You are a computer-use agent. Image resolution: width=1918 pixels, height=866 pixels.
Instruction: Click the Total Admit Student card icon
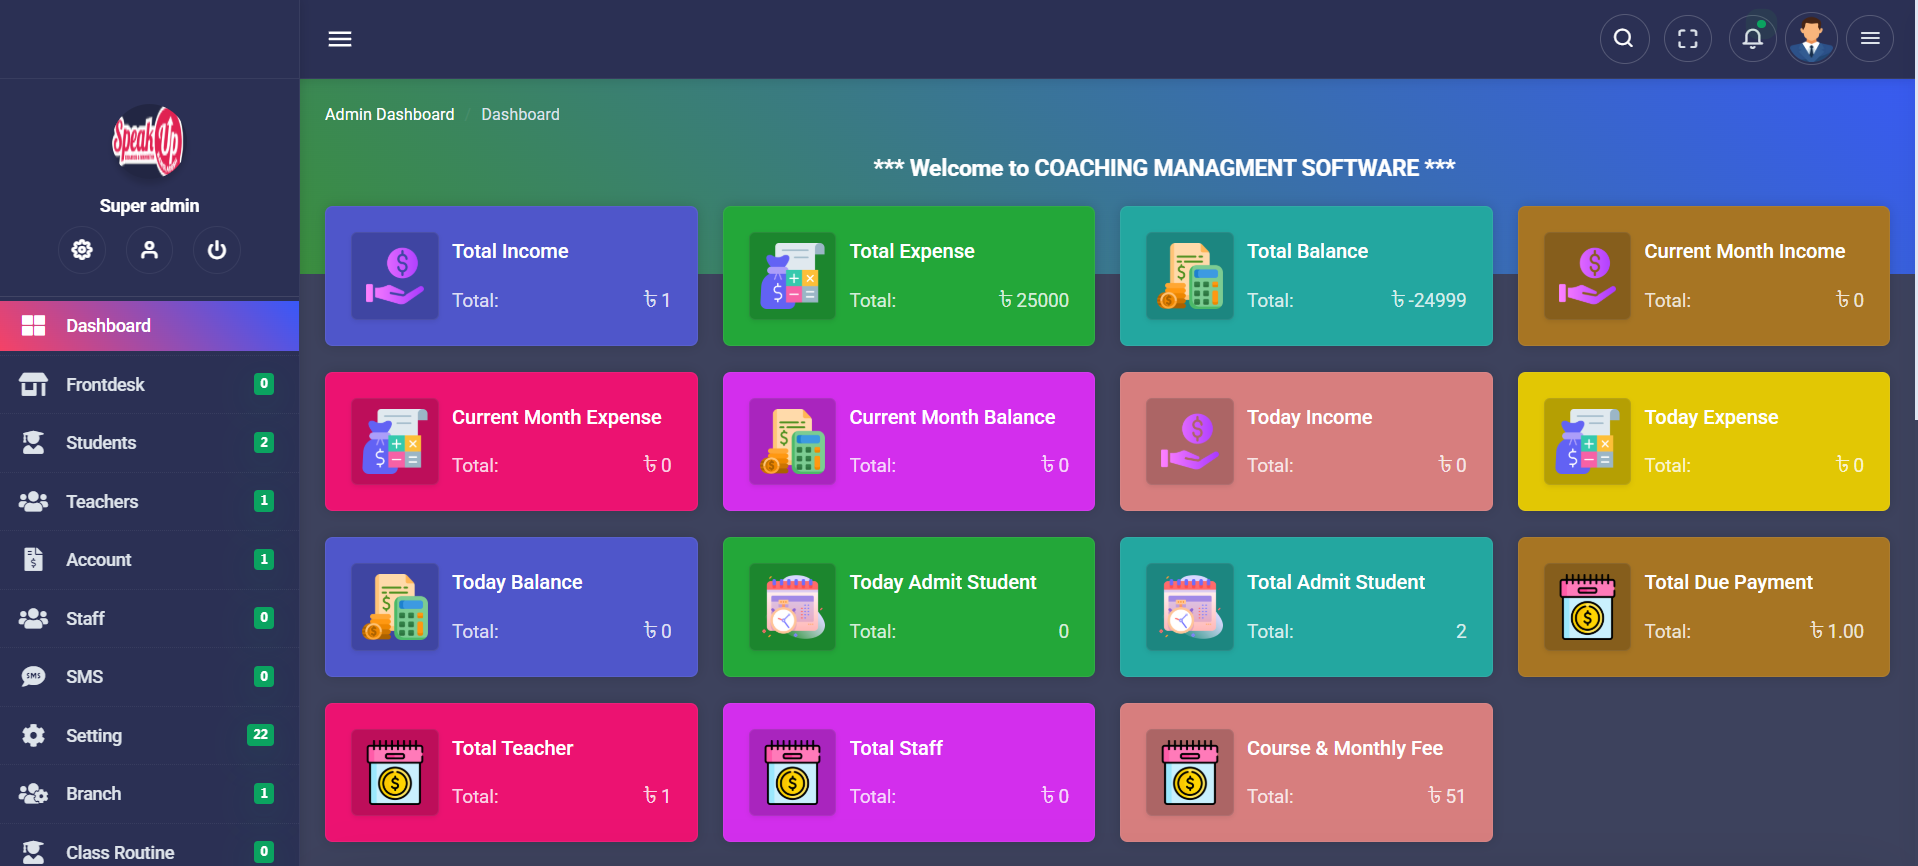pyautogui.click(x=1190, y=607)
